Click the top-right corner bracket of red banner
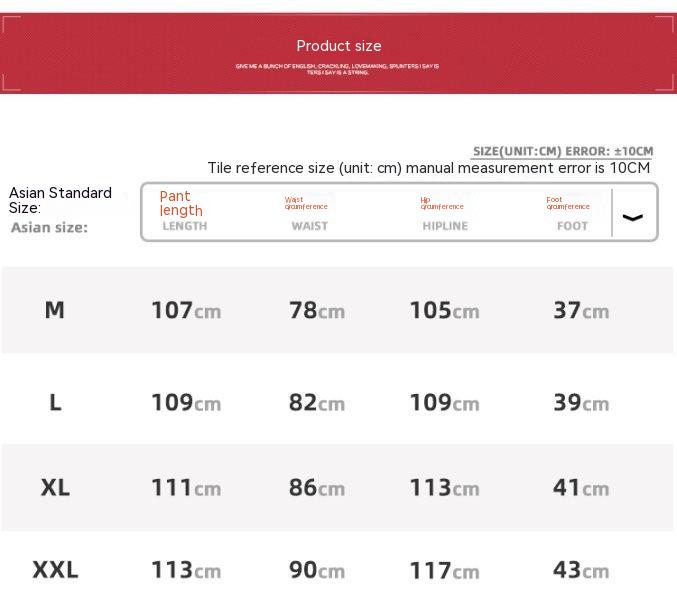 click(x=666, y=23)
